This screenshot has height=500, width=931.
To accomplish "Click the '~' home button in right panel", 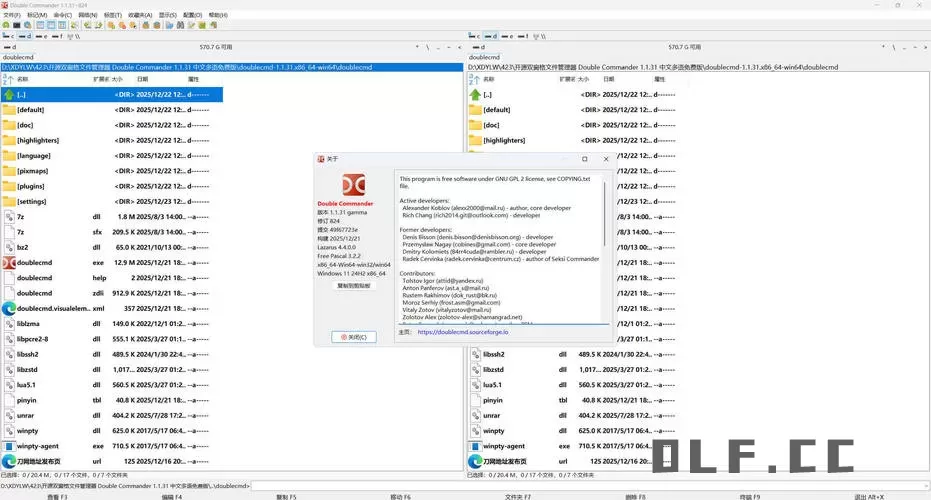I will pyautogui.click(x=915, y=47).
